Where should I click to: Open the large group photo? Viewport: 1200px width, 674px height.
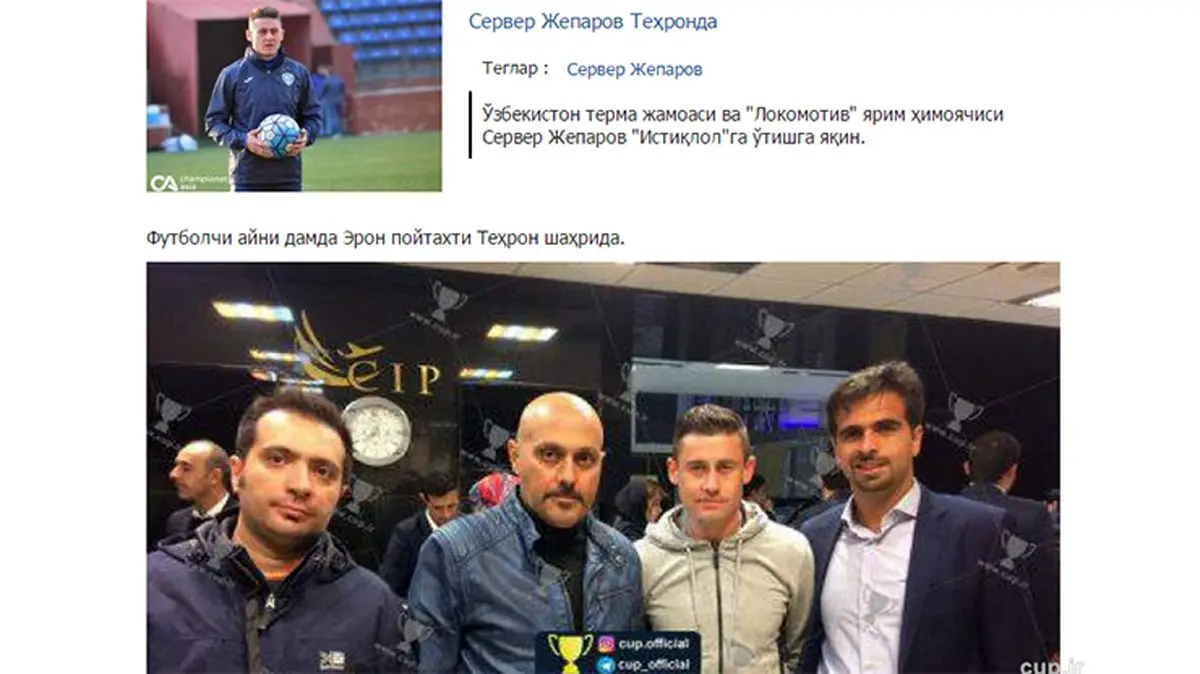coord(603,468)
